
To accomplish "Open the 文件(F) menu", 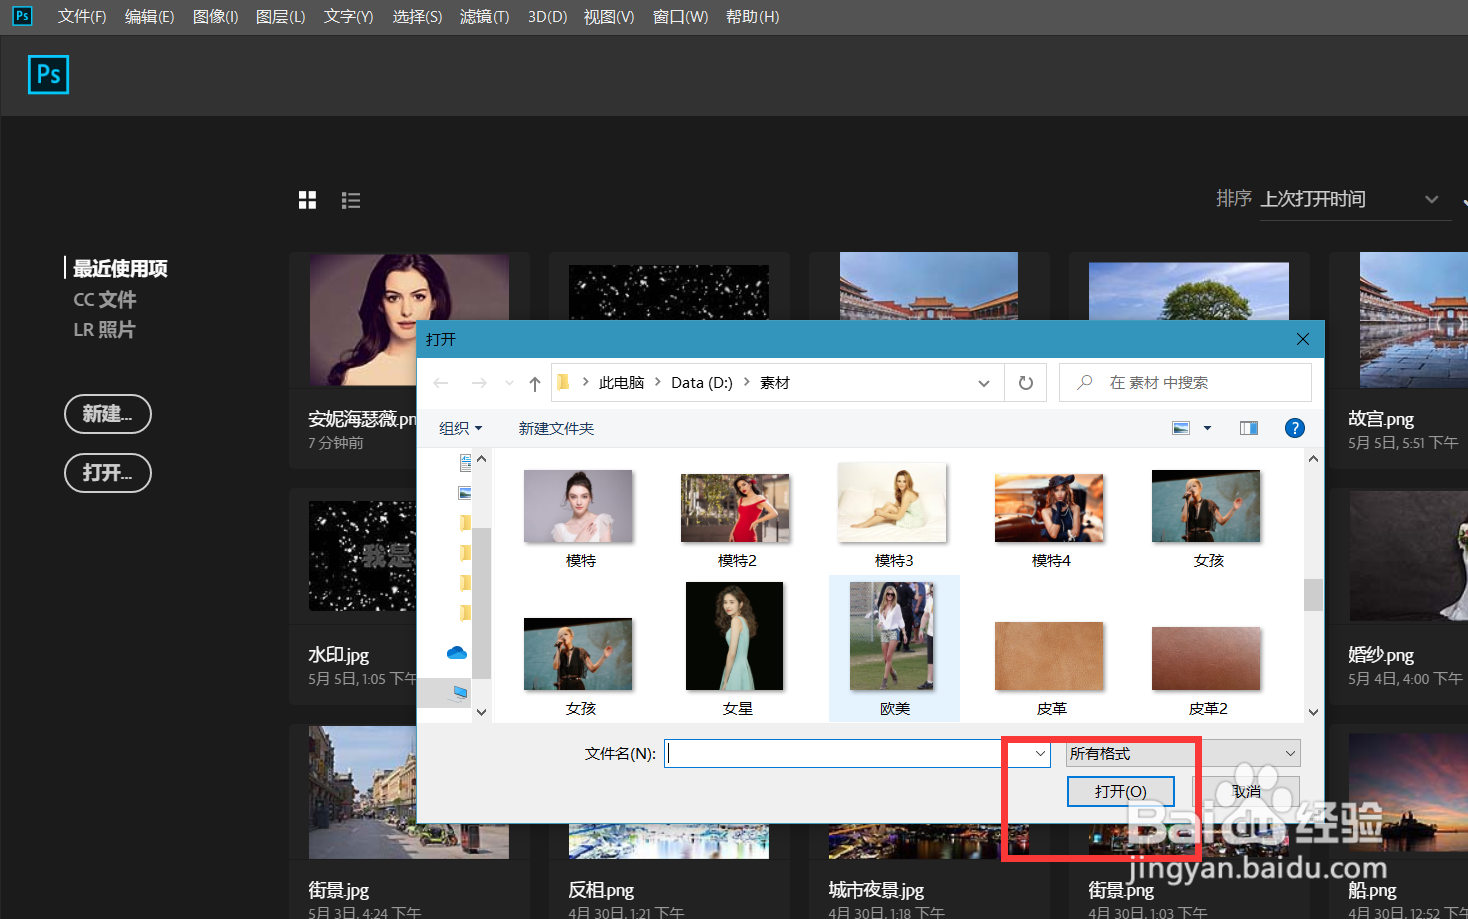I will [82, 17].
